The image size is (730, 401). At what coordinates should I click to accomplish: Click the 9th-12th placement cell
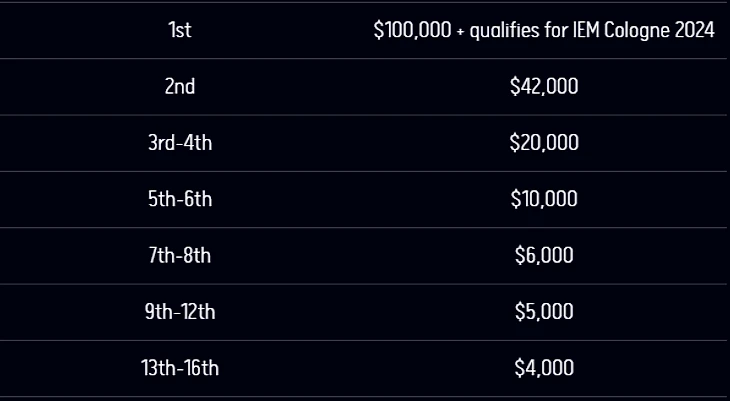point(180,312)
